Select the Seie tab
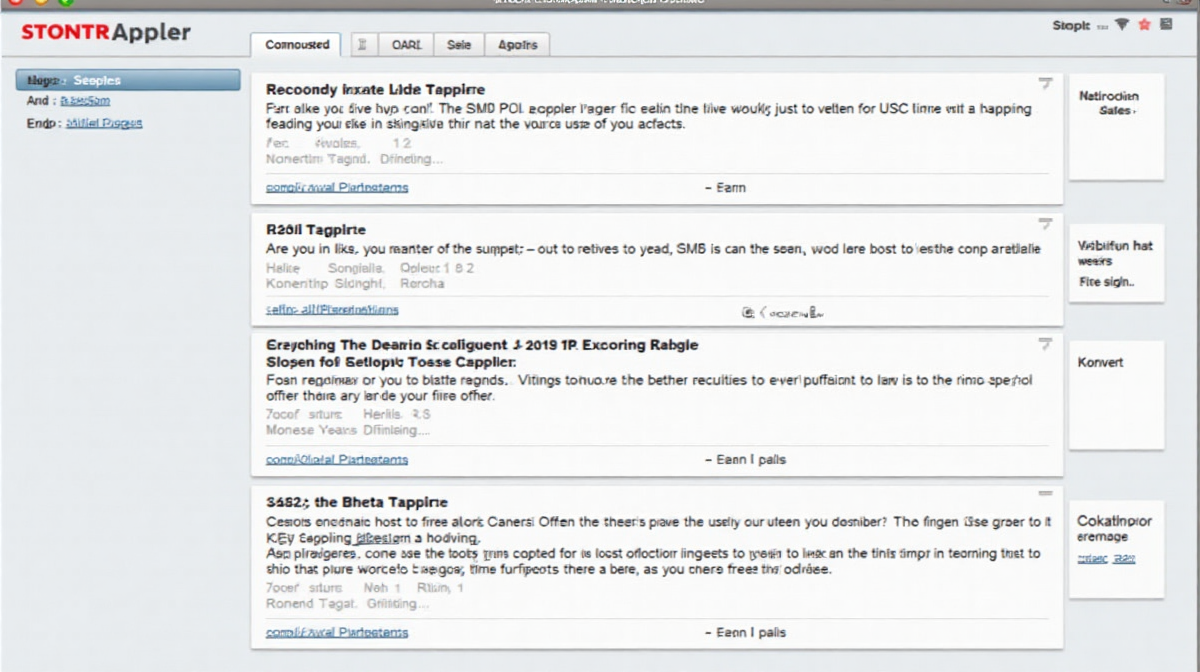1200x672 pixels. tap(459, 45)
